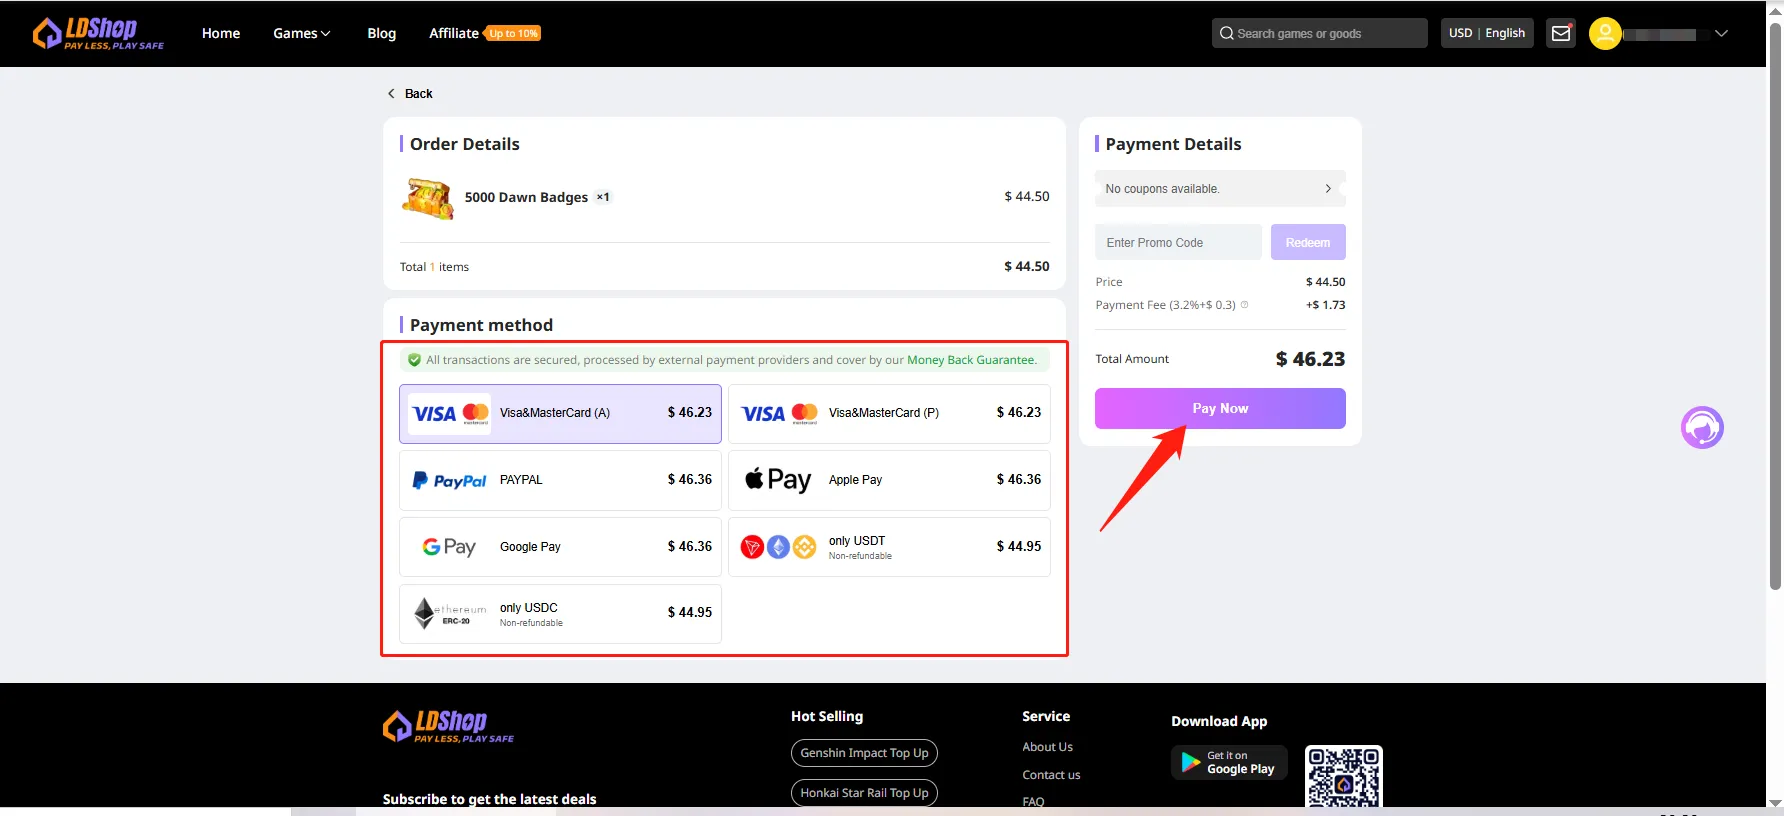Click the LDShop logo in header
This screenshot has width=1784, height=816.
click(98, 33)
